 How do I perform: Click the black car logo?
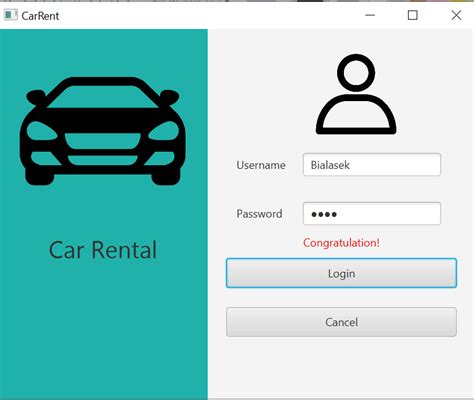coord(102,131)
